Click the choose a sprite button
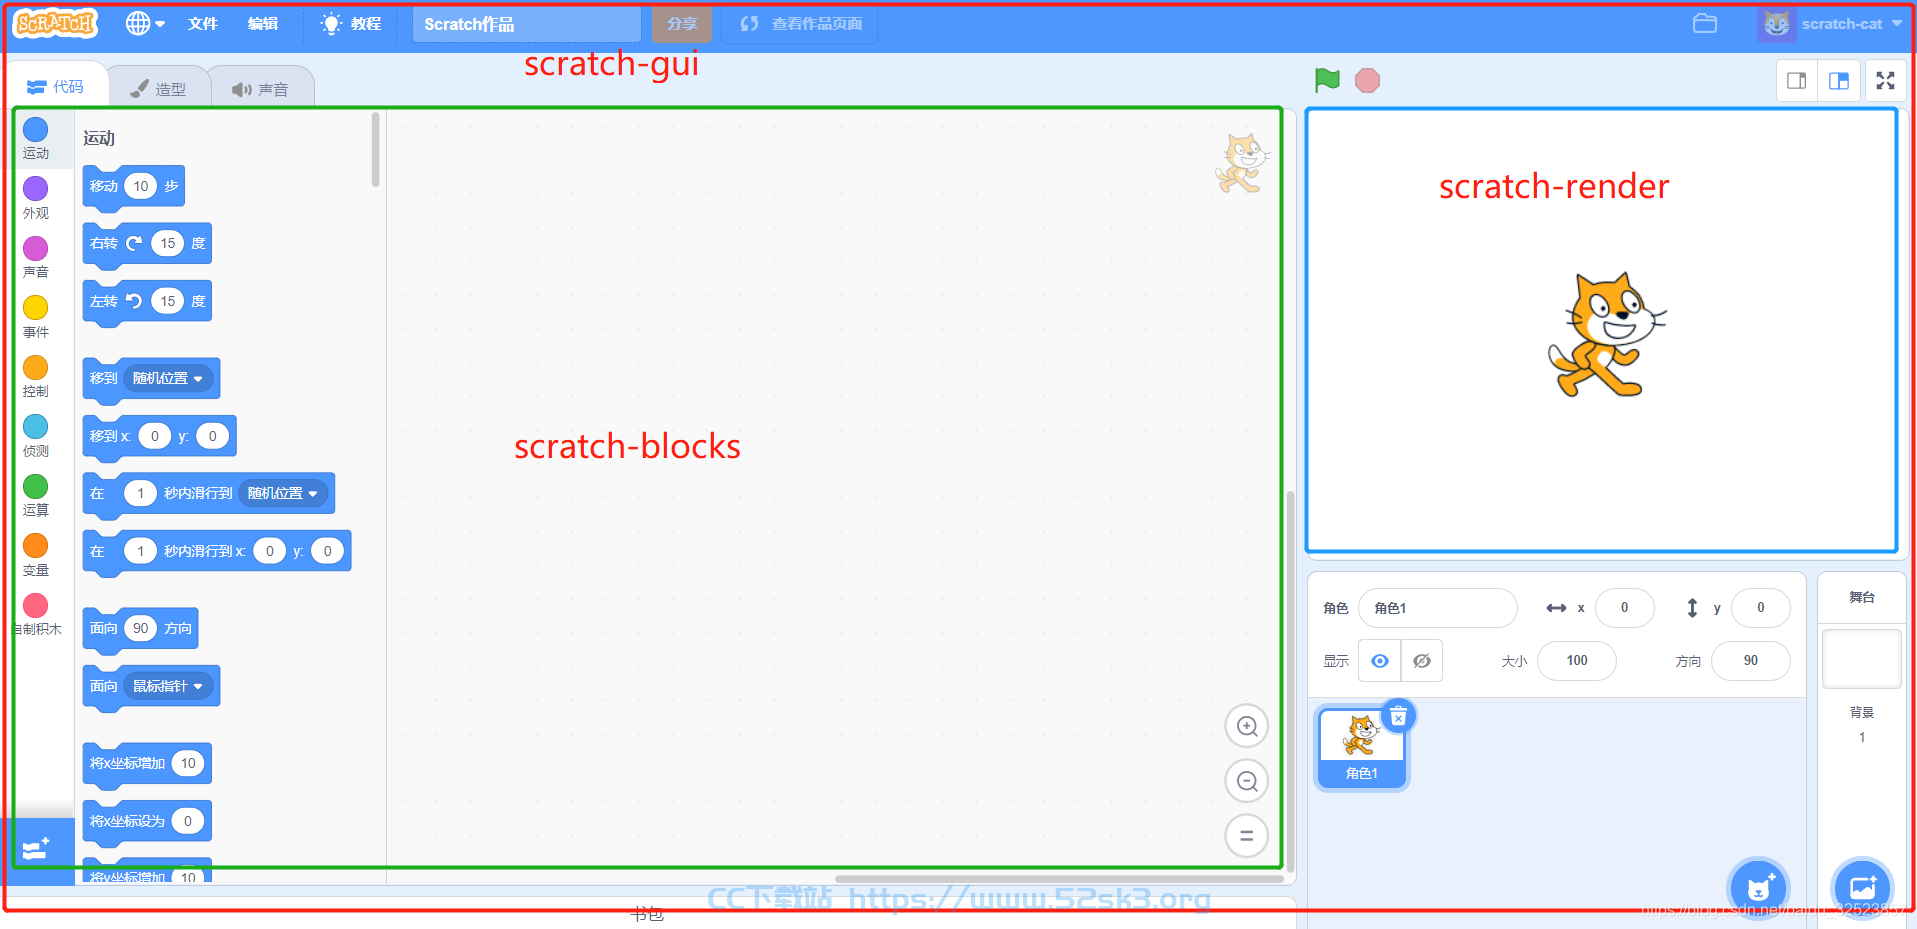This screenshot has width=1917, height=929. tap(1758, 888)
